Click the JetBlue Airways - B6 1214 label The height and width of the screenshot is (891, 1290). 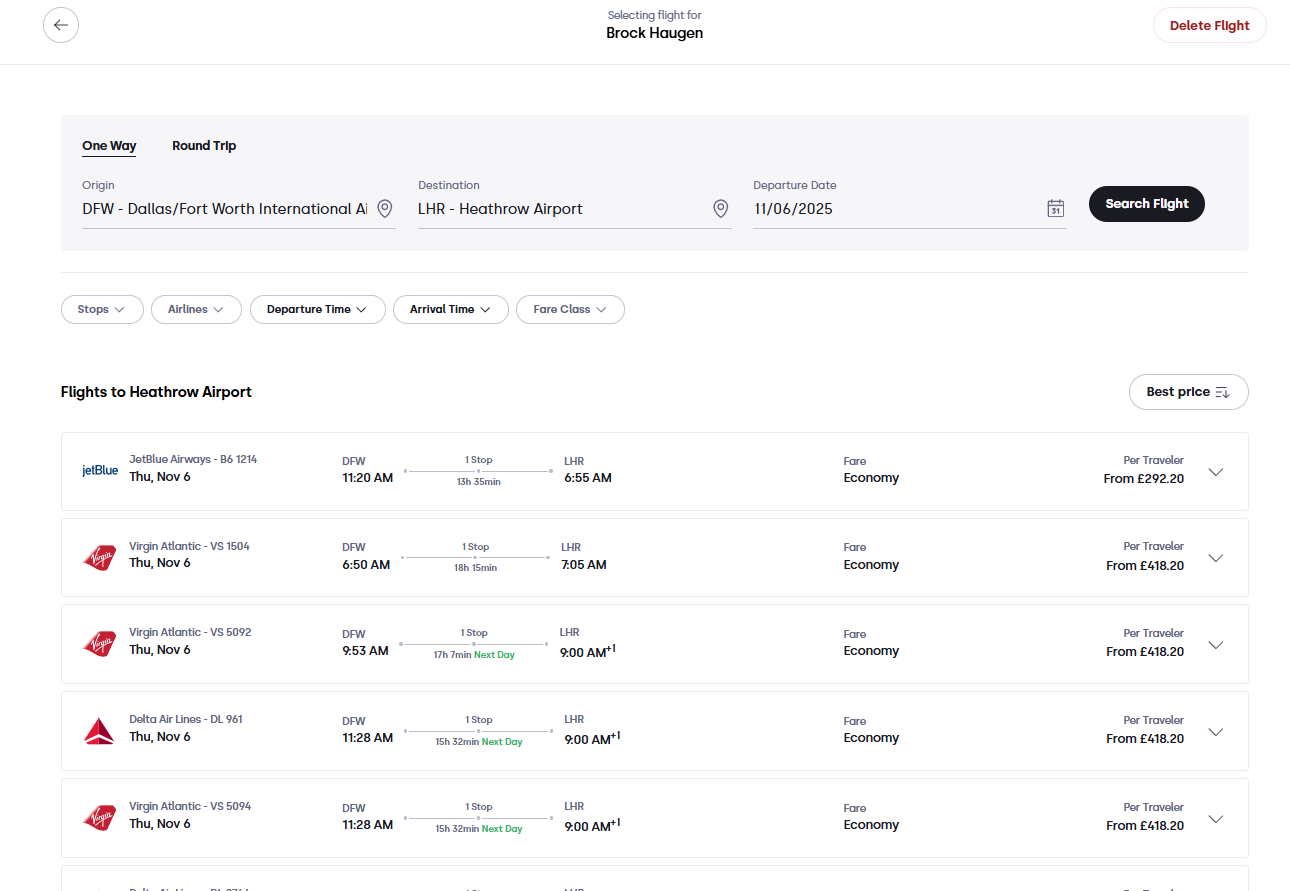(193, 459)
